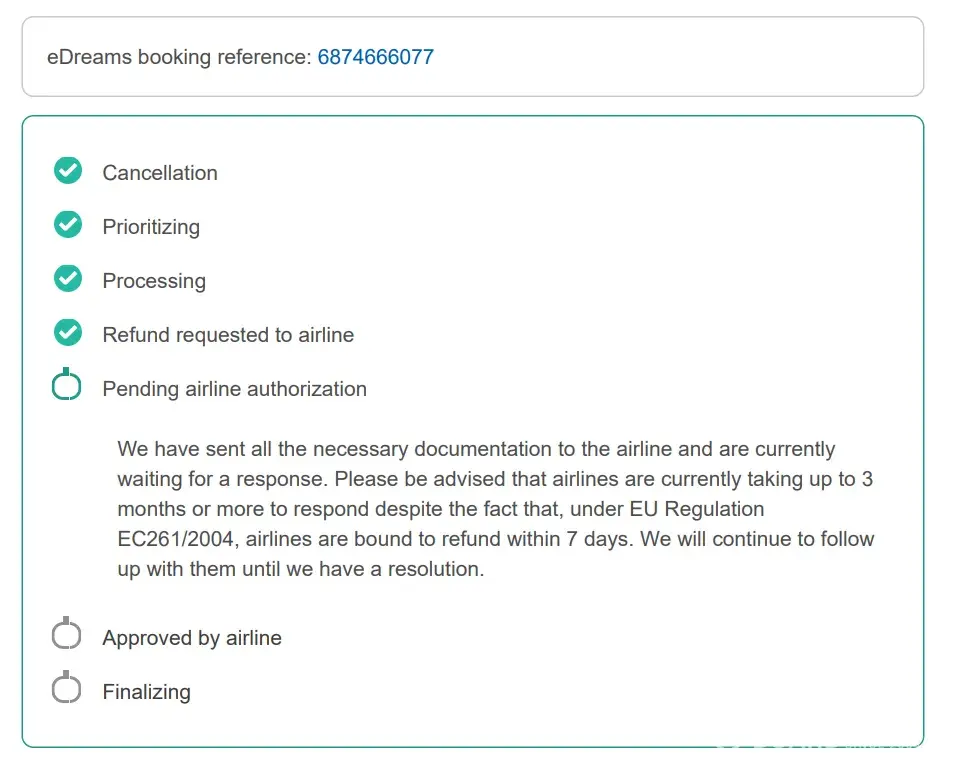Click the Approved by airline step label
The image size is (972, 771).
(x=192, y=638)
